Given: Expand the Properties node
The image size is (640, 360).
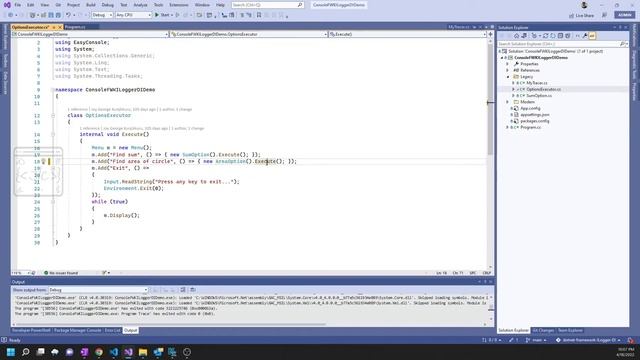Looking at the screenshot, I should (508, 64).
